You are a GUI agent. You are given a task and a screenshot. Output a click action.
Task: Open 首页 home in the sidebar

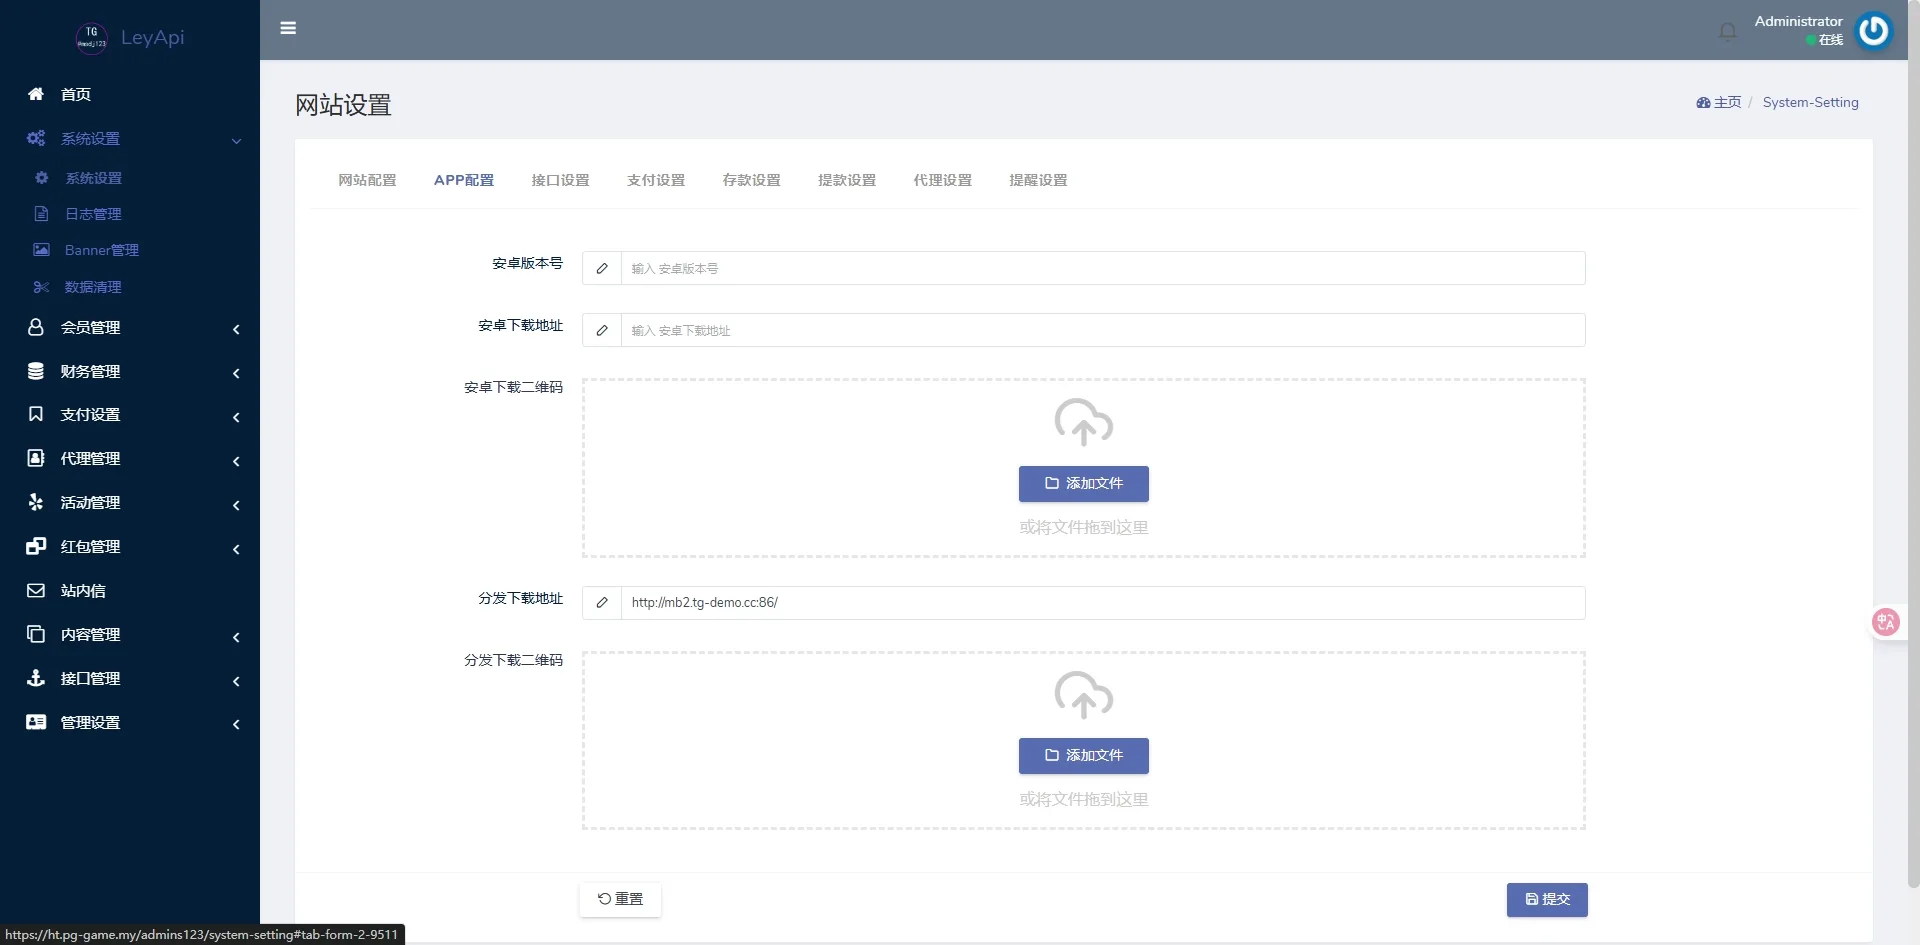pyautogui.click(x=76, y=94)
